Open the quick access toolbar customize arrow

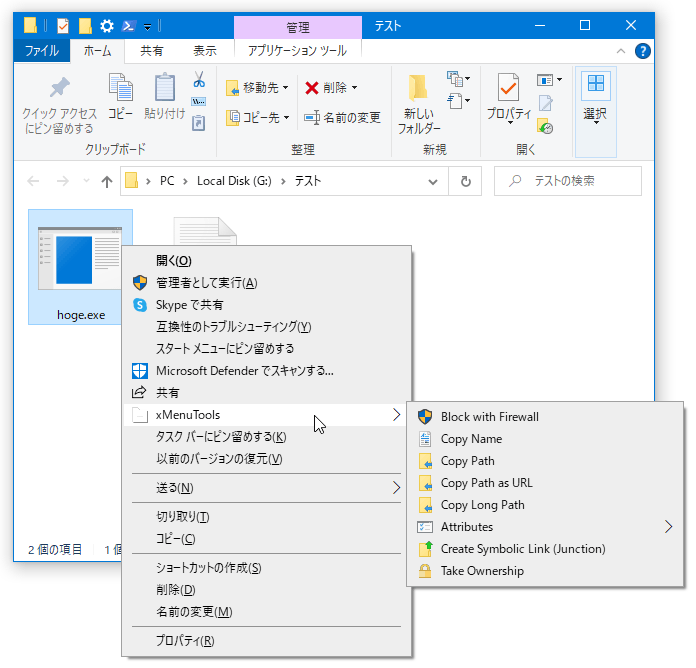point(147,27)
